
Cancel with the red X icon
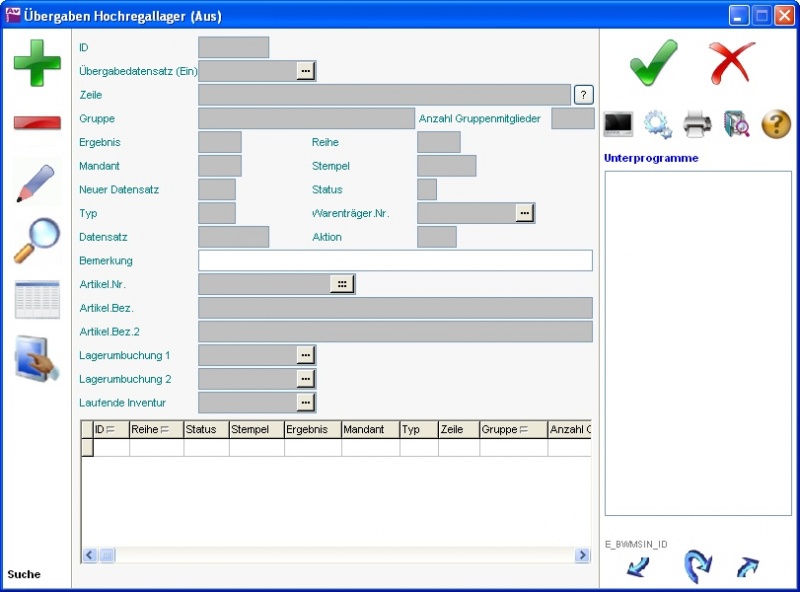[x=732, y=63]
